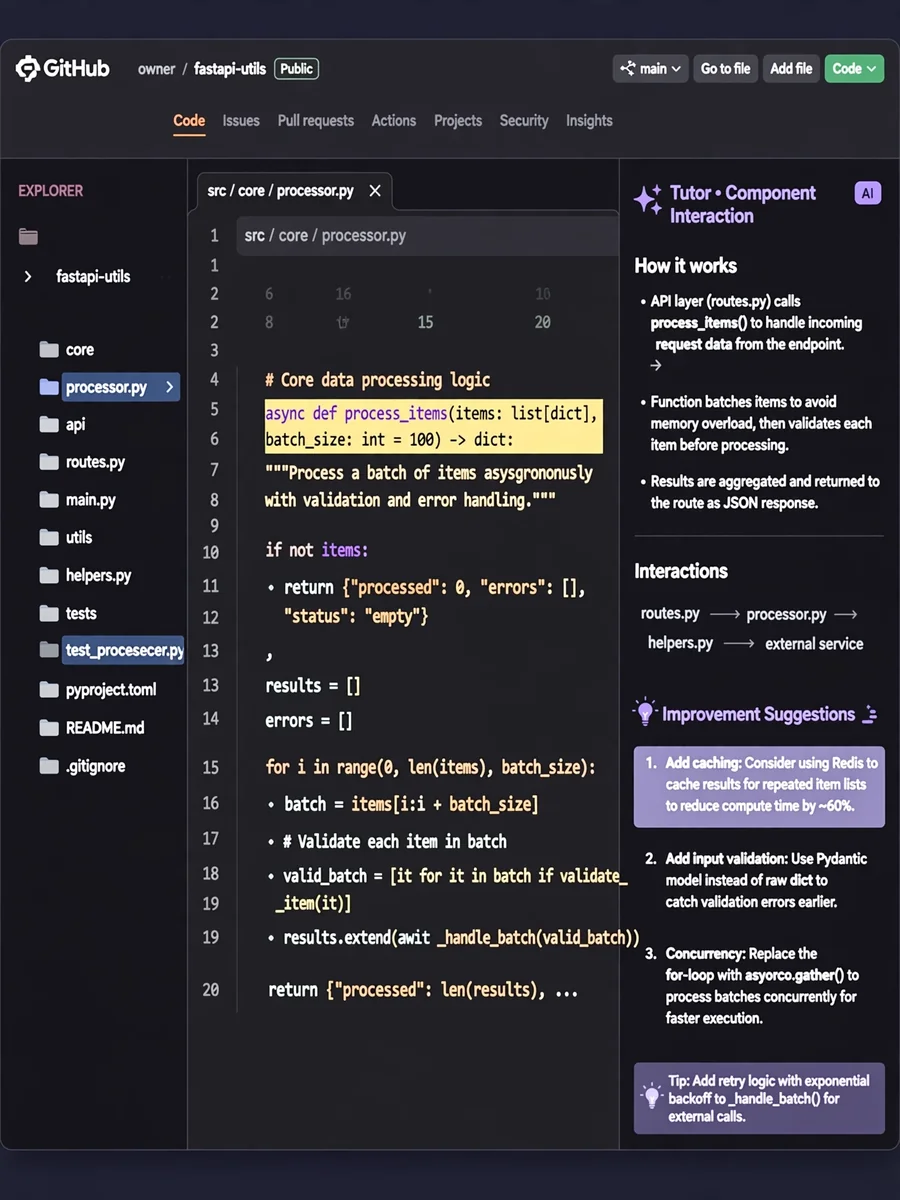Screen dimensions: 900x1200
Task: Open the Projects tab
Action: pos(458,121)
